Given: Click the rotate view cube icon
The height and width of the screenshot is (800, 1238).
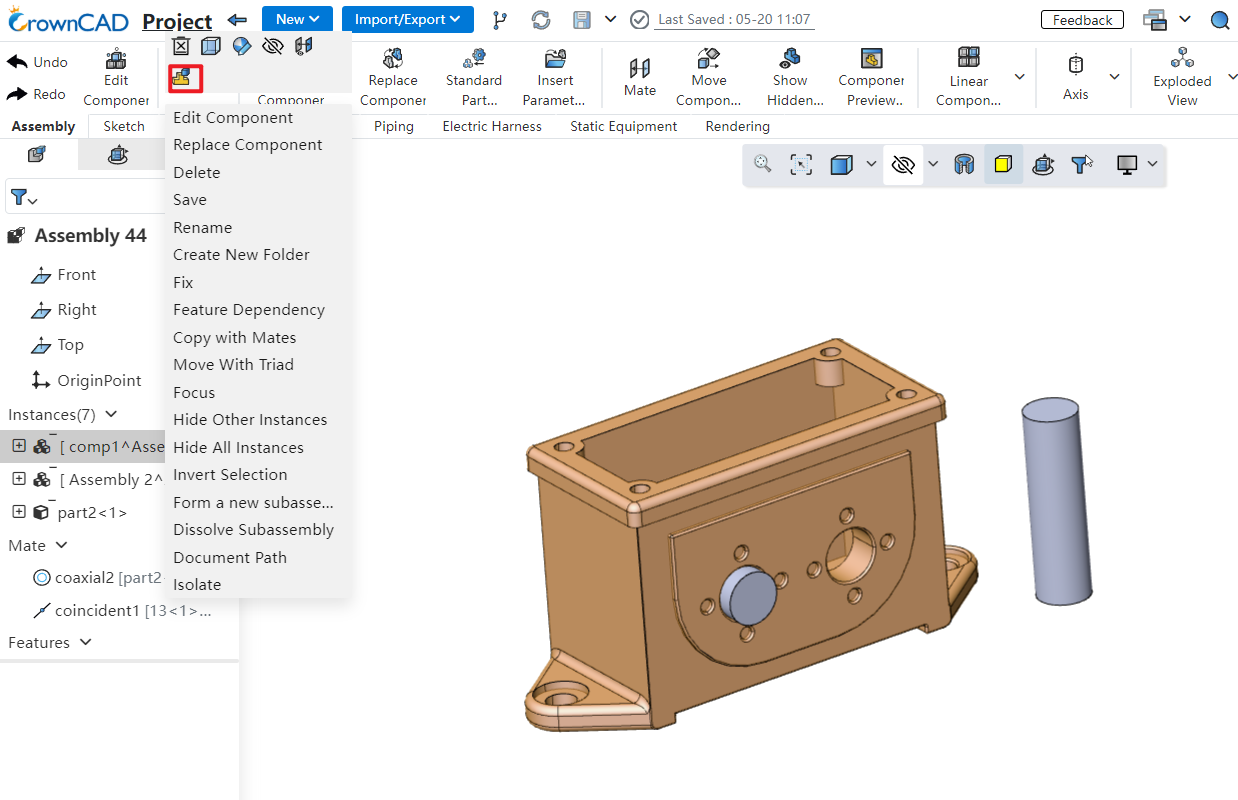Looking at the screenshot, I should (x=1043, y=165).
